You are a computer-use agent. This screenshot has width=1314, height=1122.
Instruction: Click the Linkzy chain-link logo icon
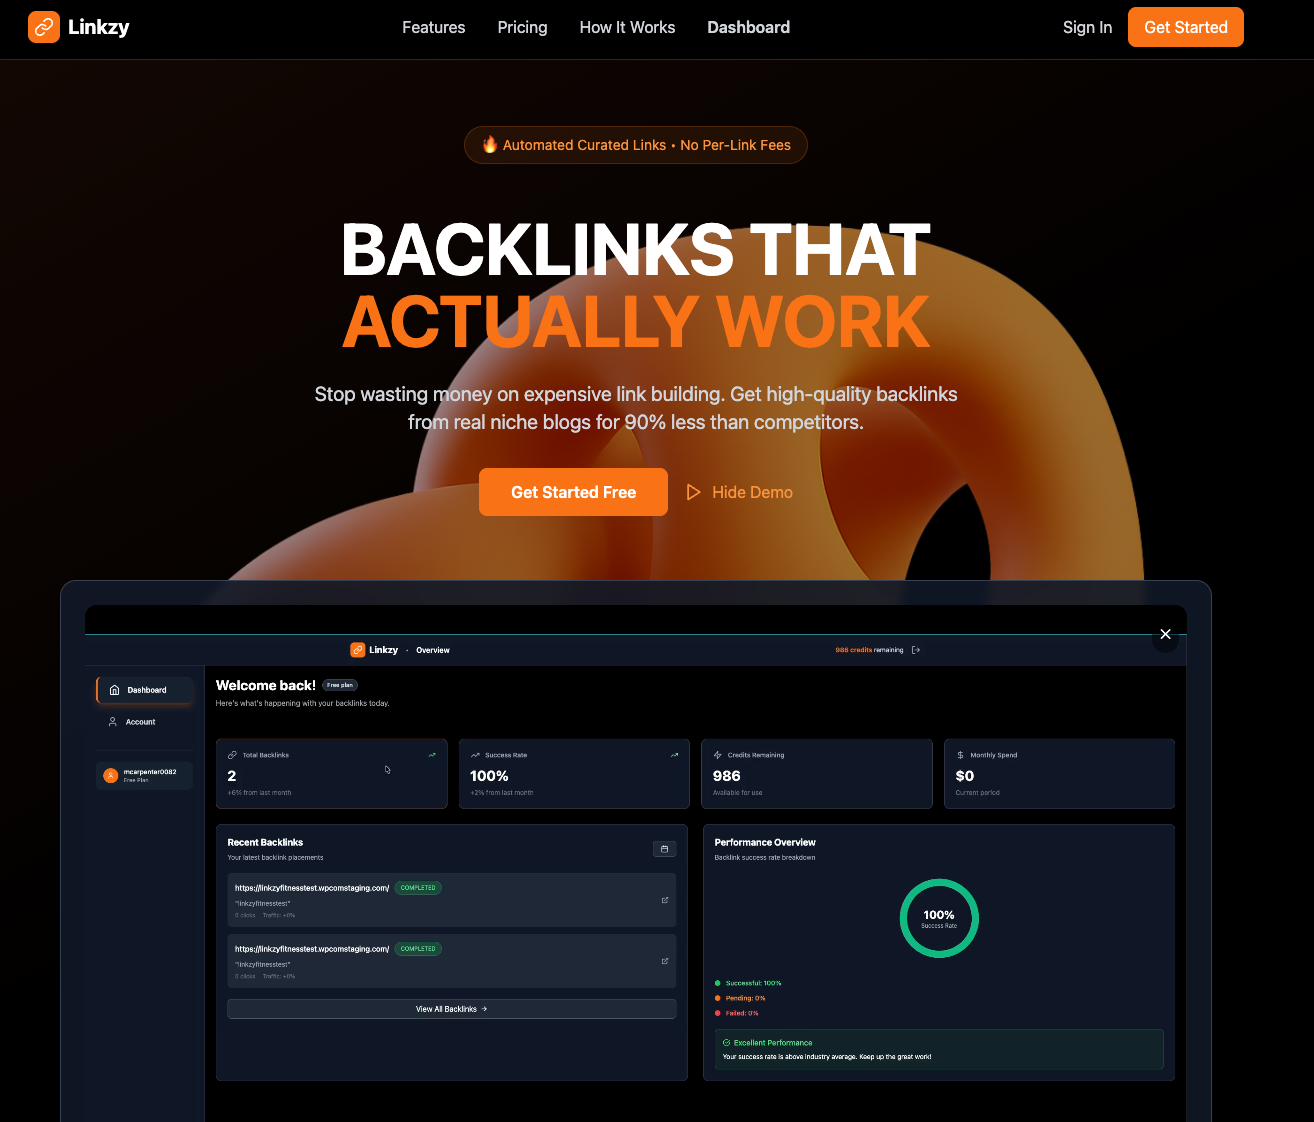pyautogui.click(x=44, y=27)
